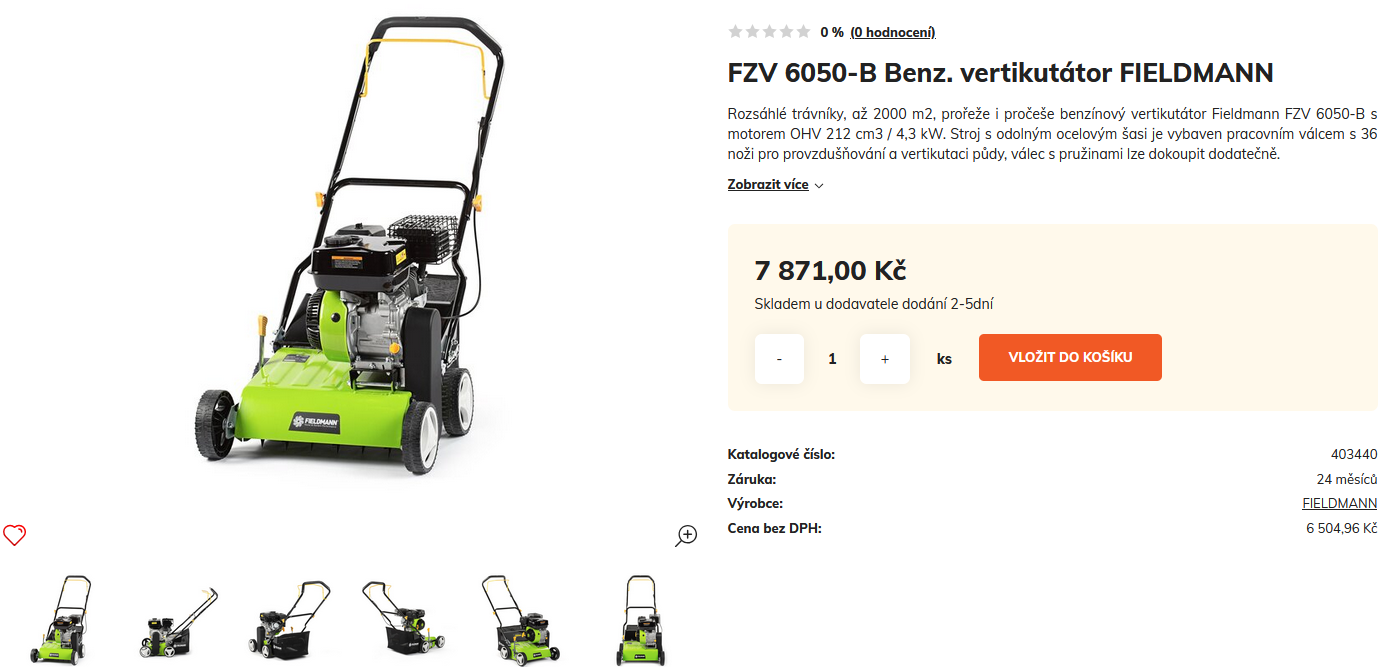1381x667 pixels.
Task: Open the (0 hodnocení) reviews link
Action: coord(893,32)
